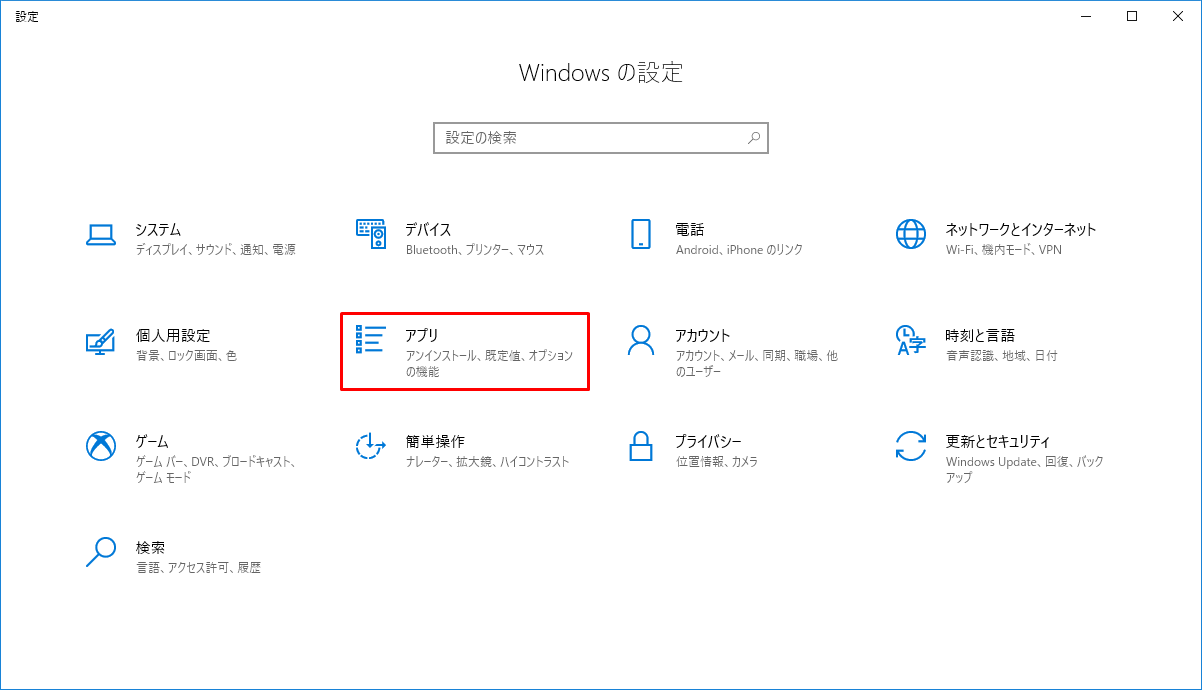Screen dimensions: 1202x690
Task: Select the プライバシー heading
Action: point(708,441)
